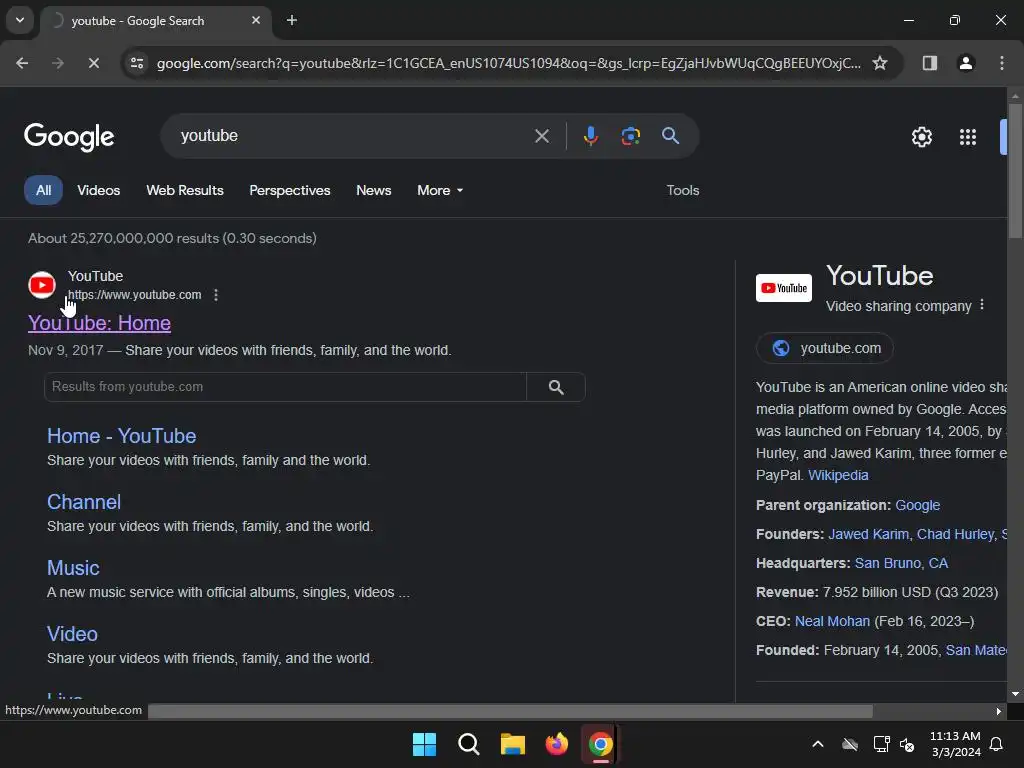Open the Chad Hurley founder link
The width and height of the screenshot is (1024, 768).
click(x=955, y=534)
